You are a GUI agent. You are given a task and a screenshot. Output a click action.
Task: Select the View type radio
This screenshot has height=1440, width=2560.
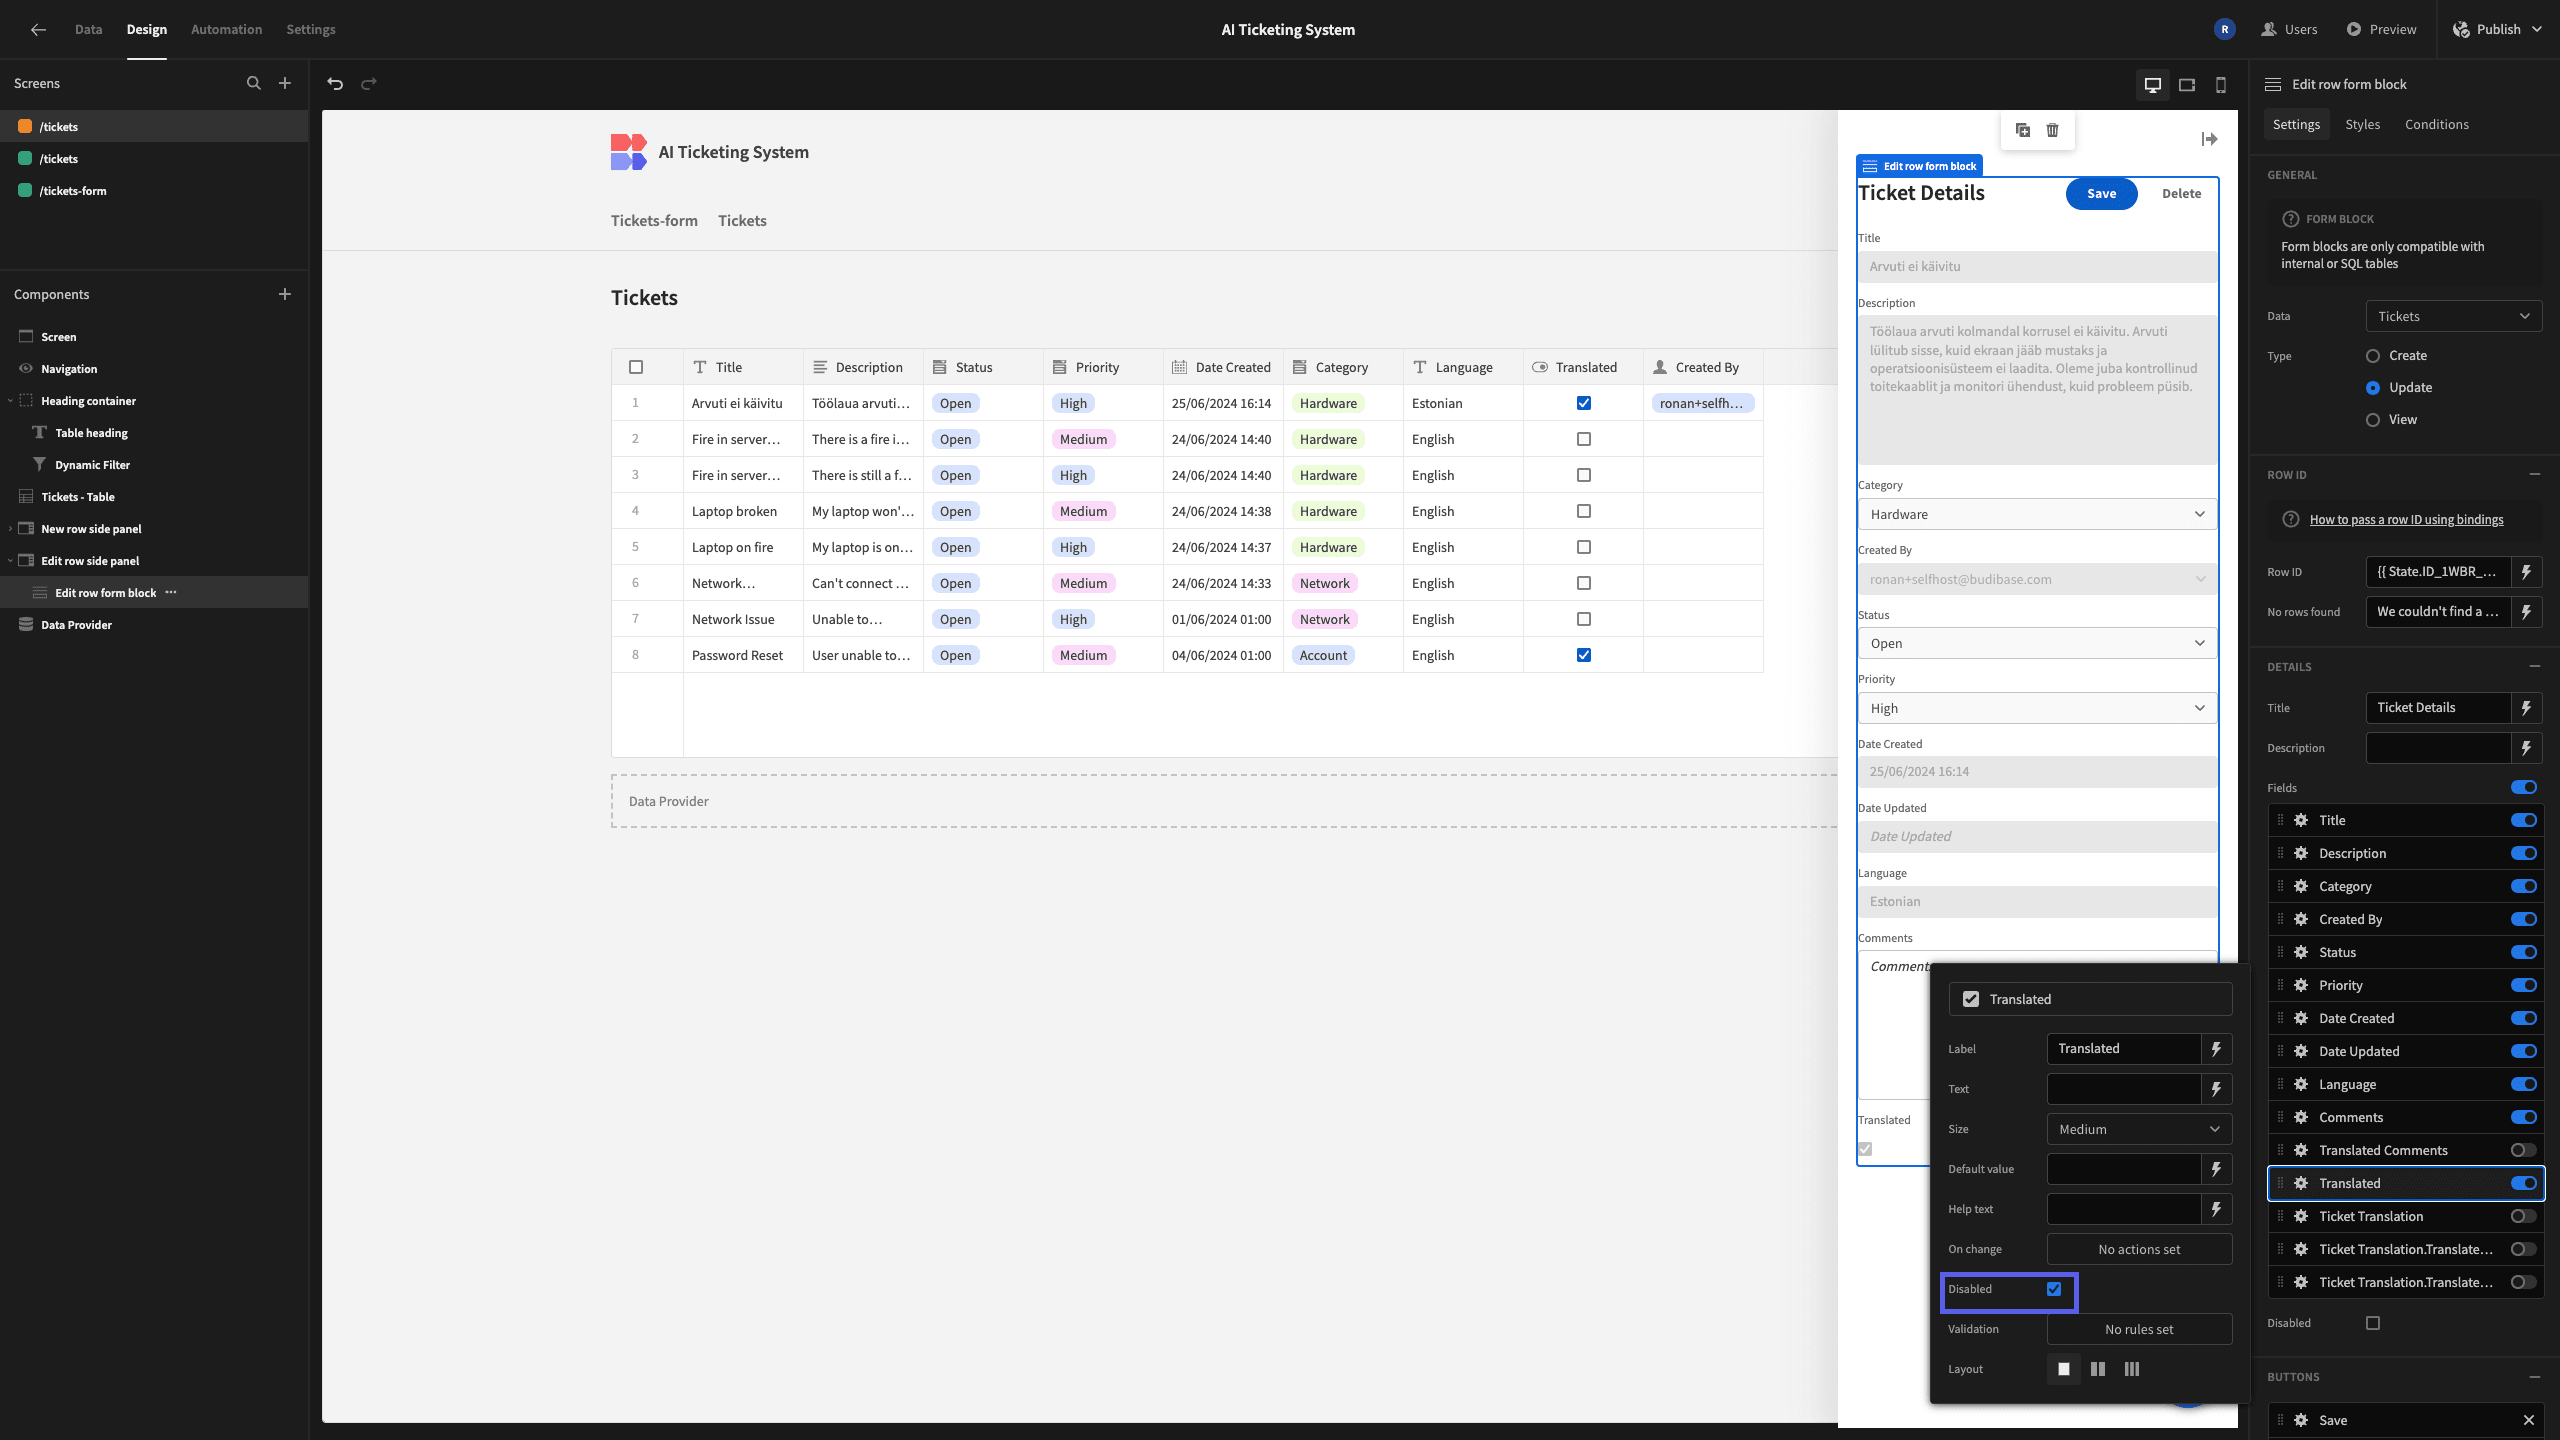[x=2373, y=420]
